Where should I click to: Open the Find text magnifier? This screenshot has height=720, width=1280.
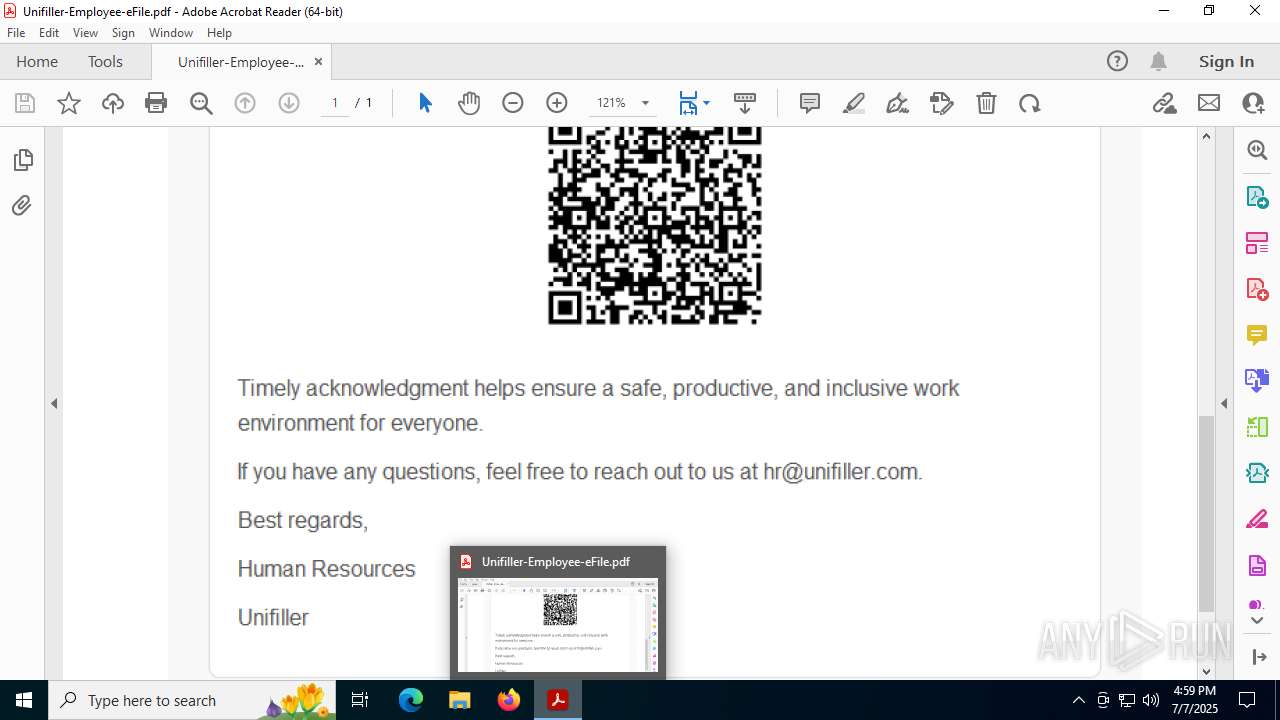[201, 103]
